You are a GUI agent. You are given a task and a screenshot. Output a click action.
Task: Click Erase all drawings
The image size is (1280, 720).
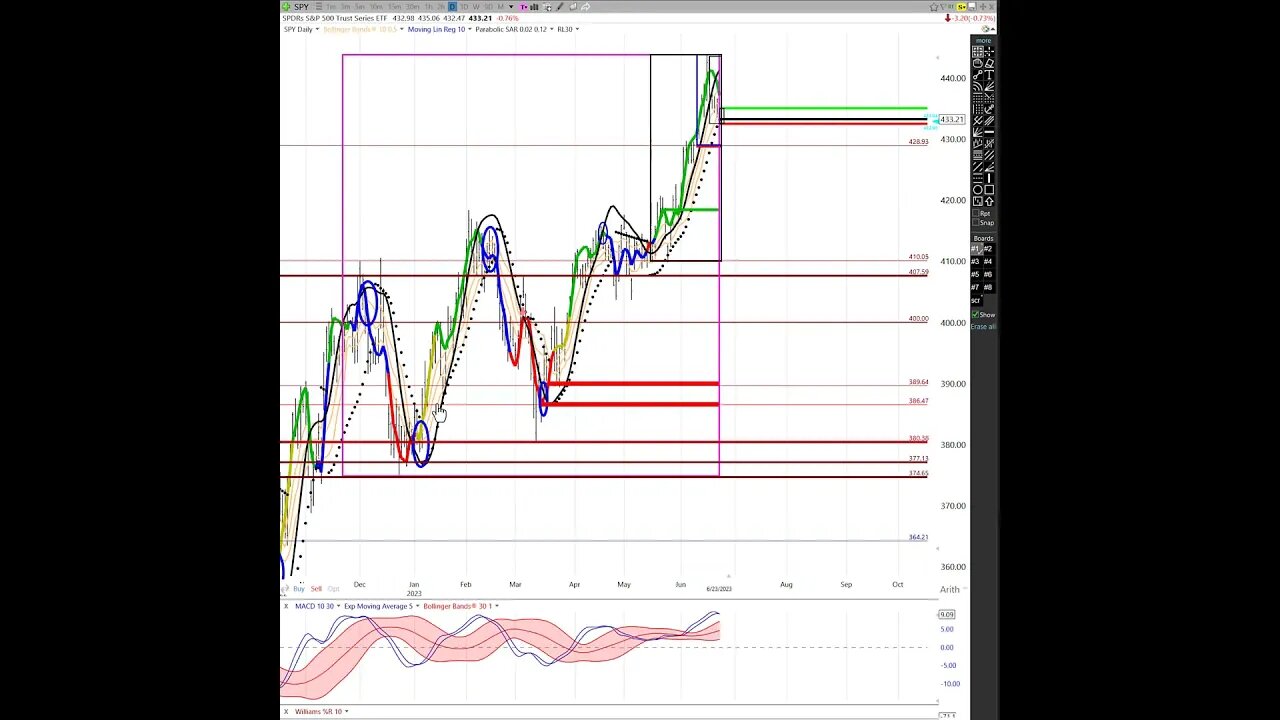983,326
